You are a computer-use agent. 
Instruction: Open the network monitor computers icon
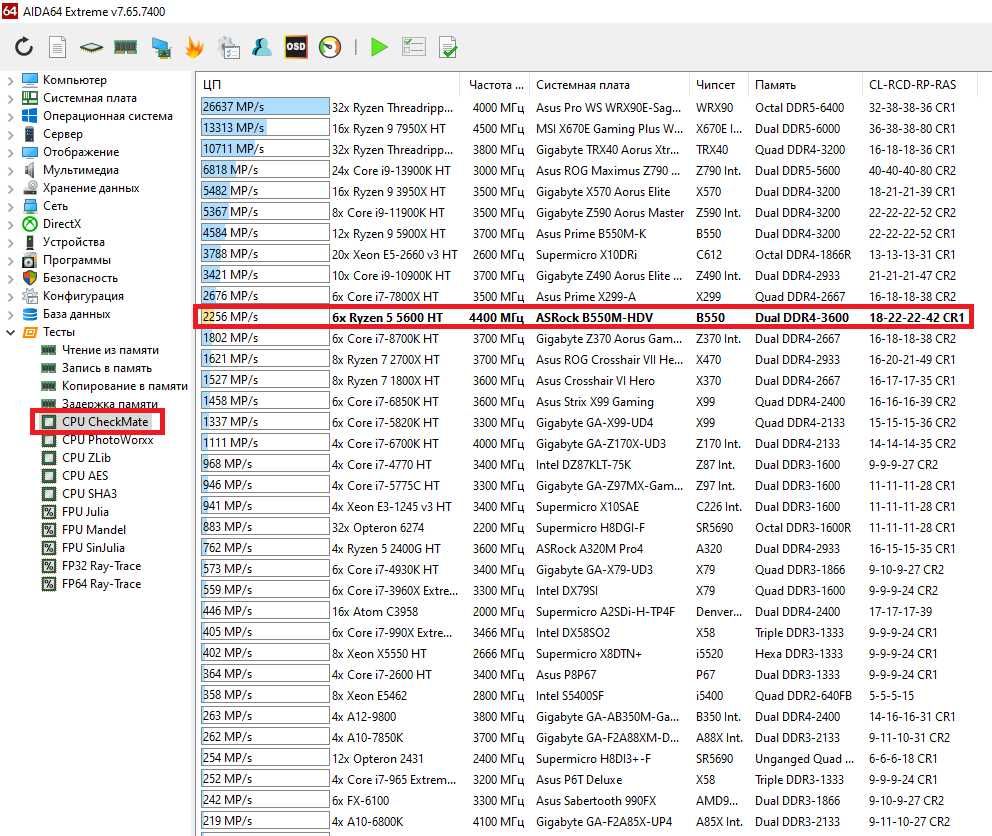[x=161, y=47]
